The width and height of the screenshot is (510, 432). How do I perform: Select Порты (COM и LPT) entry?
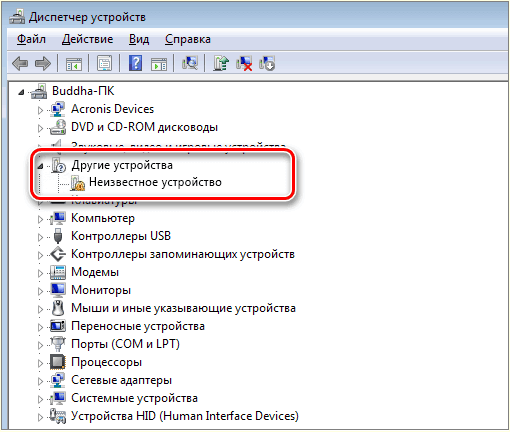(125, 344)
